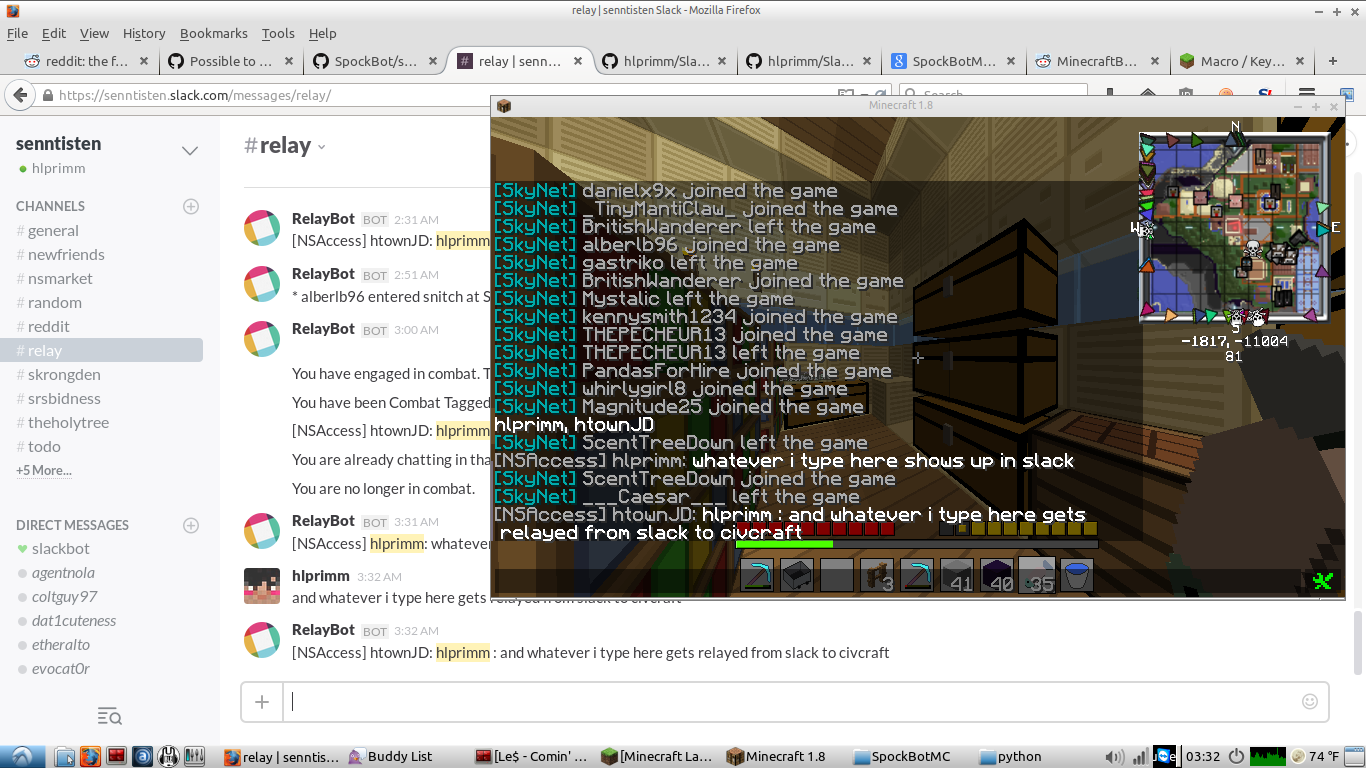Expand the senntisten team menu chevron

(x=189, y=151)
